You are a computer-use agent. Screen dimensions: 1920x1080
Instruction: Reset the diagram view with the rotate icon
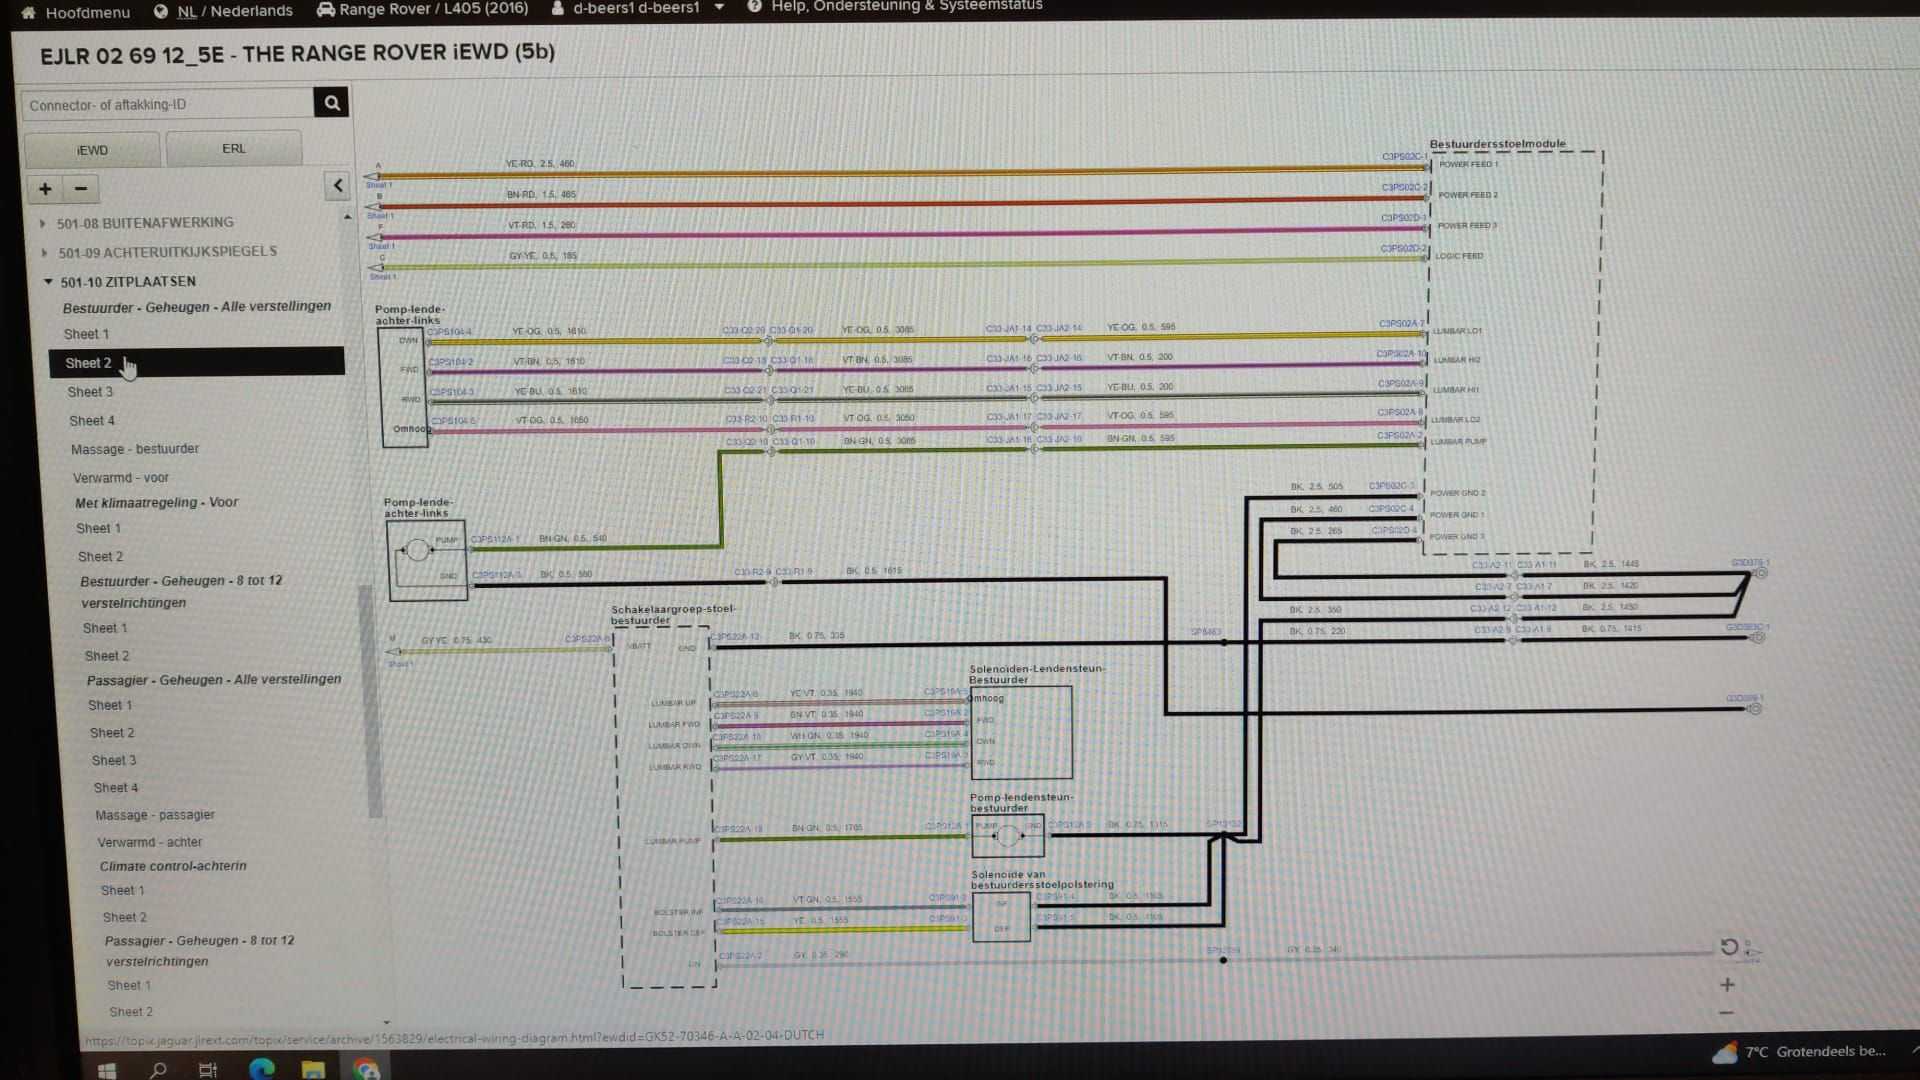[1729, 946]
